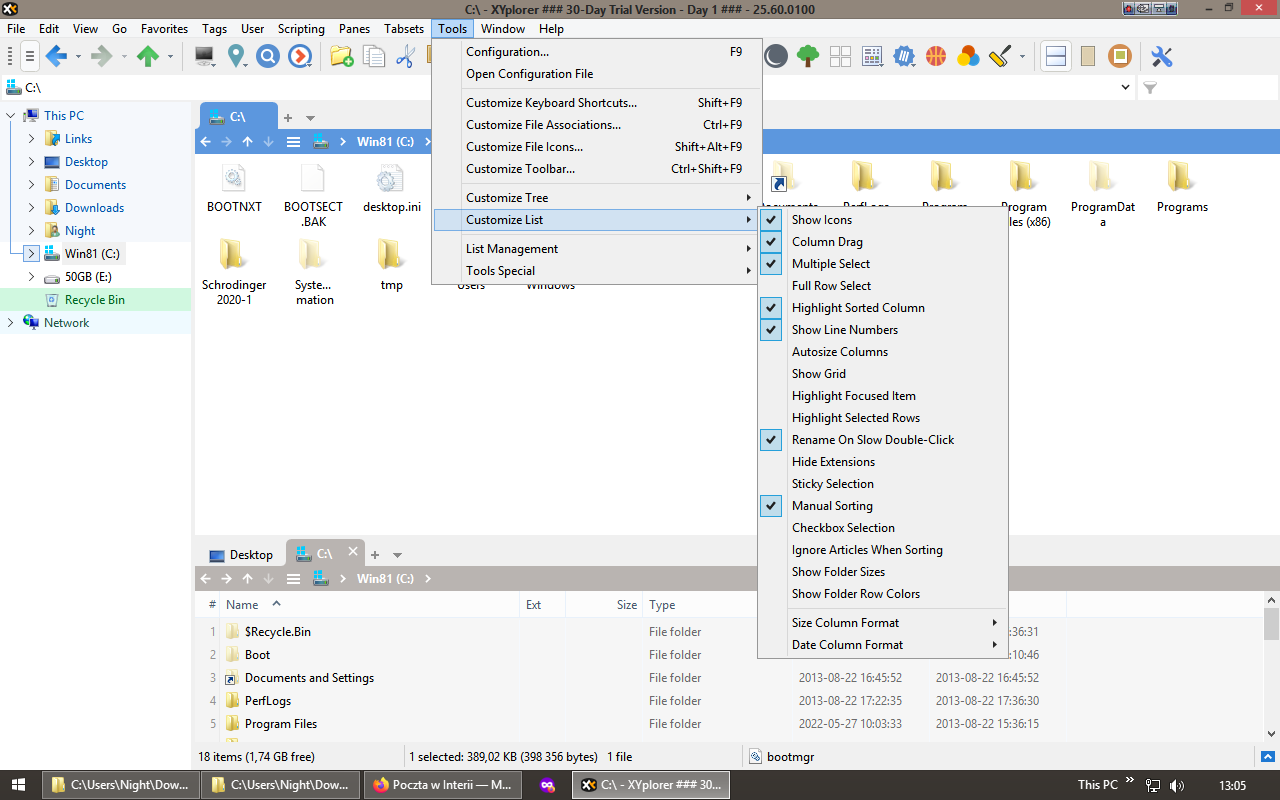Screen dimensions: 1280x800
Task: Click the Copy documents toolbar icon
Action: 372,56
